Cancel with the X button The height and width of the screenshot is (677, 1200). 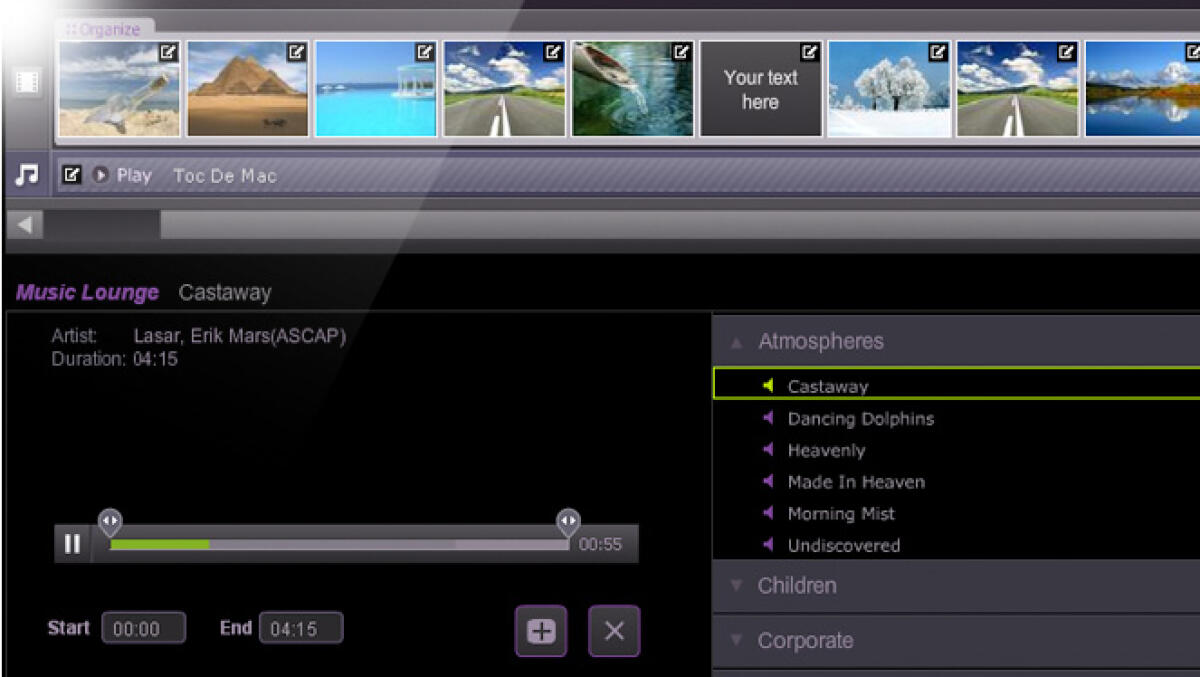(614, 631)
